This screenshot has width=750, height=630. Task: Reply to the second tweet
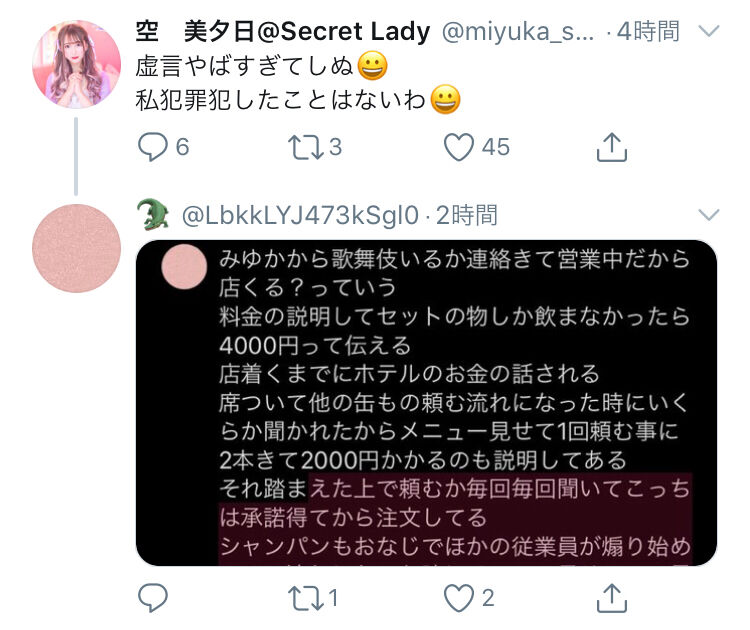pyautogui.click(x=153, y=597)
